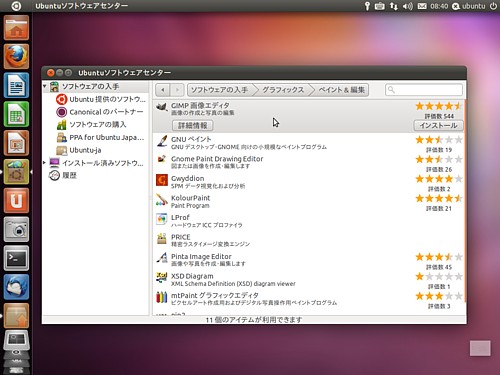Screen dimensions: 500x375
Task: Open LibreOffice Calc launcher icon
Action: point(16,114)
